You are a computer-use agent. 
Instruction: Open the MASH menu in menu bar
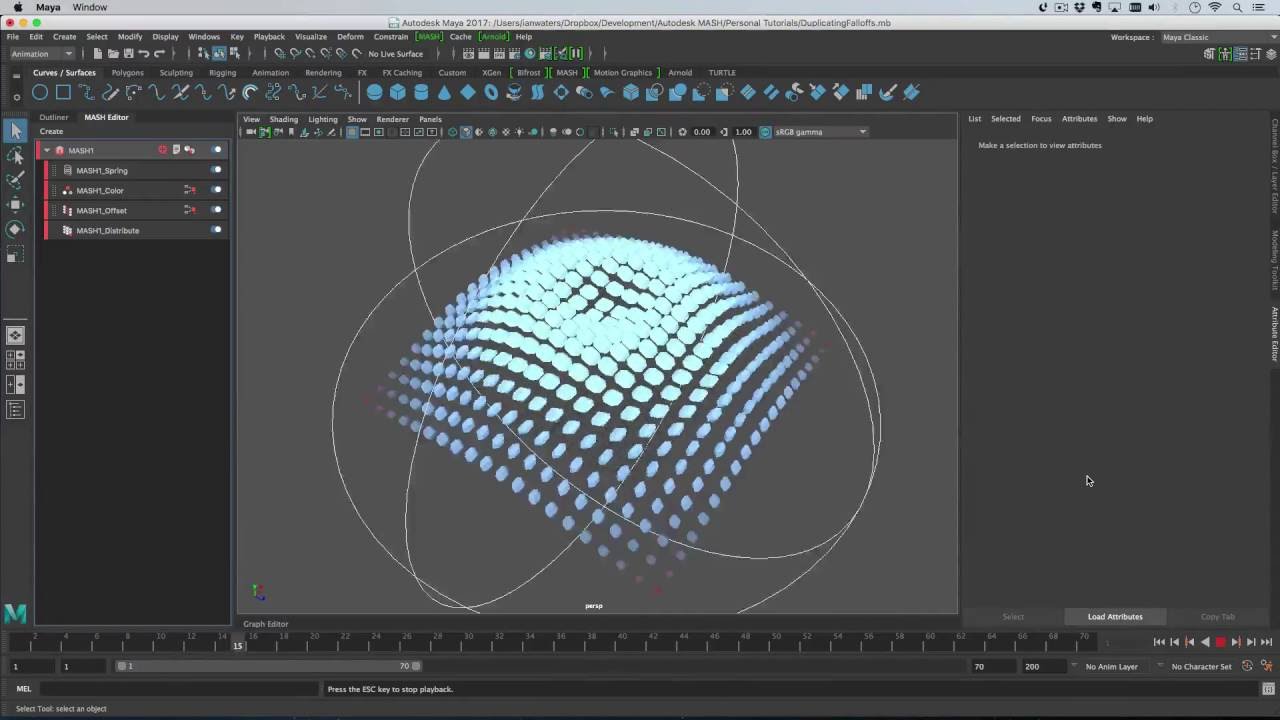pos(429,37)
